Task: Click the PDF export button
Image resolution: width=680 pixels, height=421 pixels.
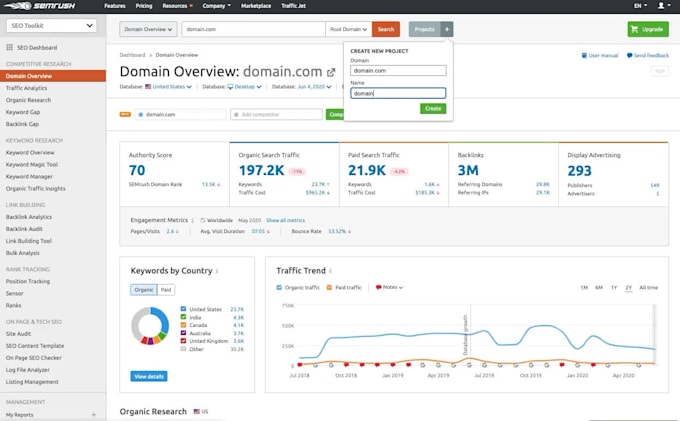Action: [660, 72]
